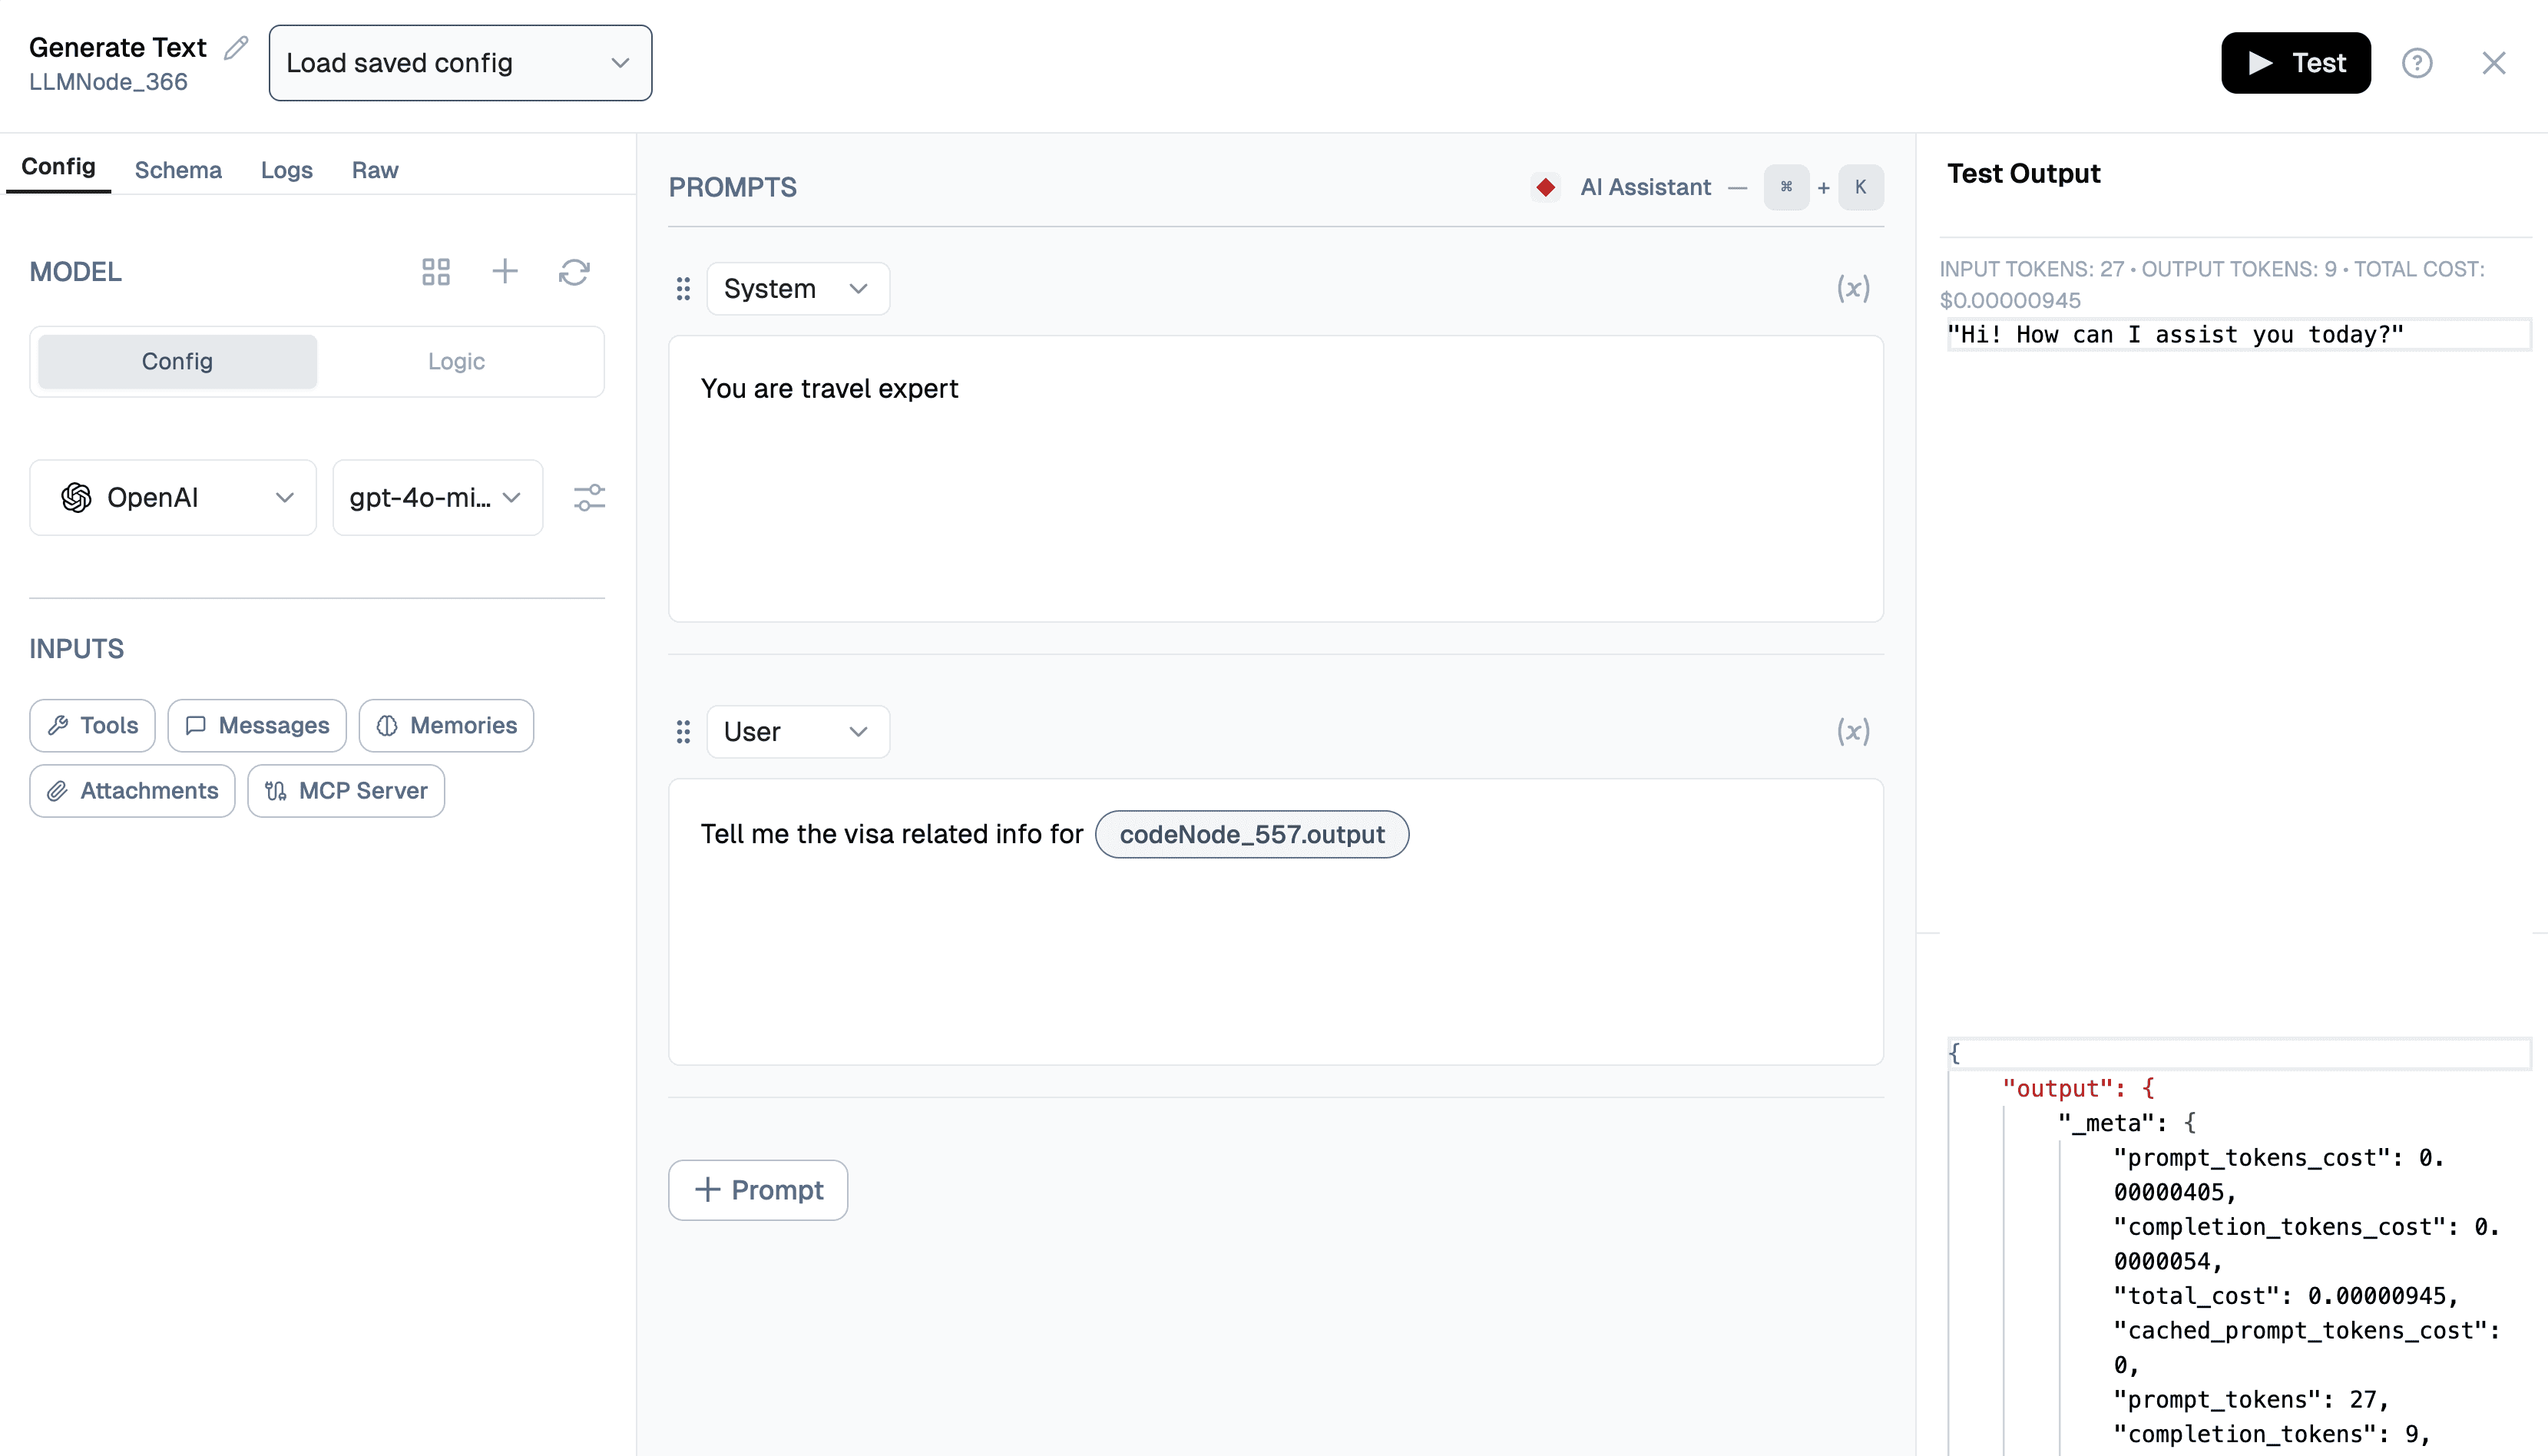
Task: Open the help question mark icon
Action: pyautogui.click(x=2418, y=63)
